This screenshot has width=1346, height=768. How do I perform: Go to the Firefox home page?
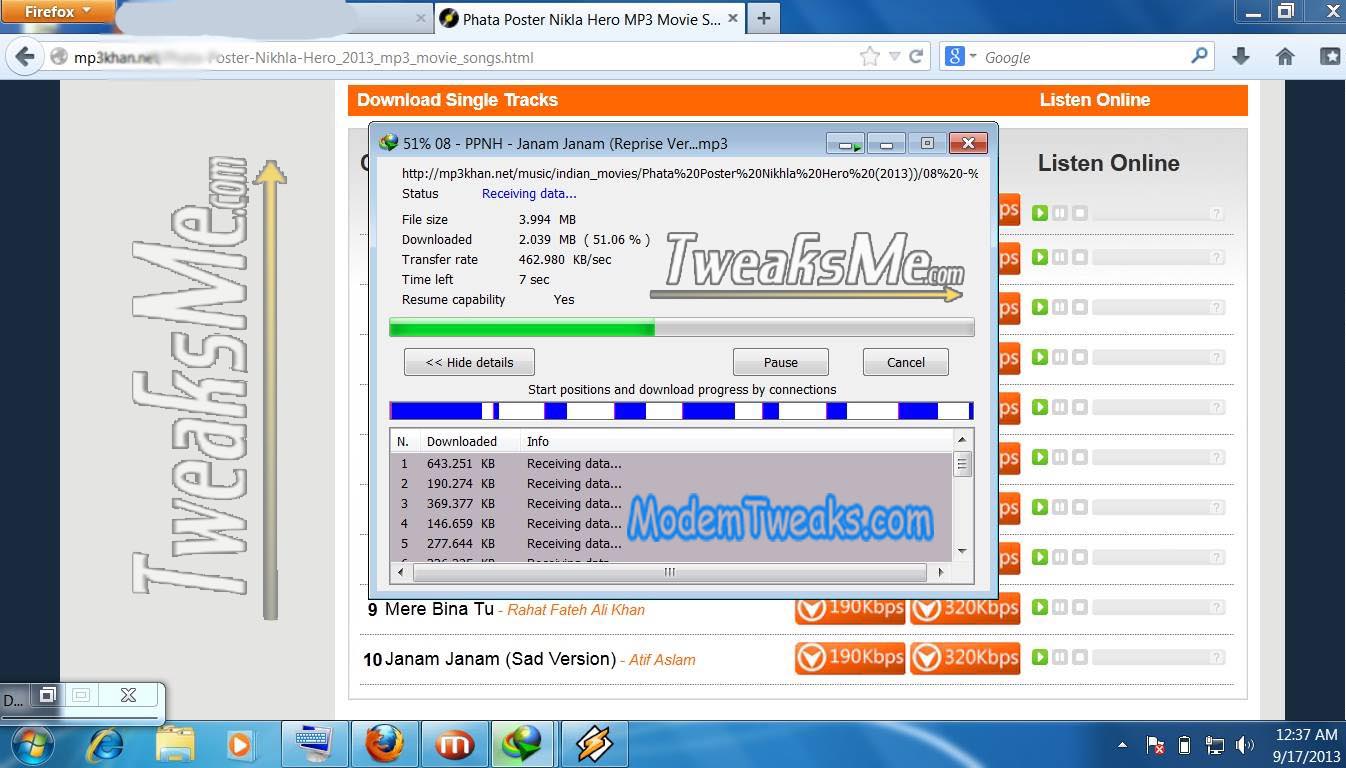pyautogui.click(x=1286, y=57)
